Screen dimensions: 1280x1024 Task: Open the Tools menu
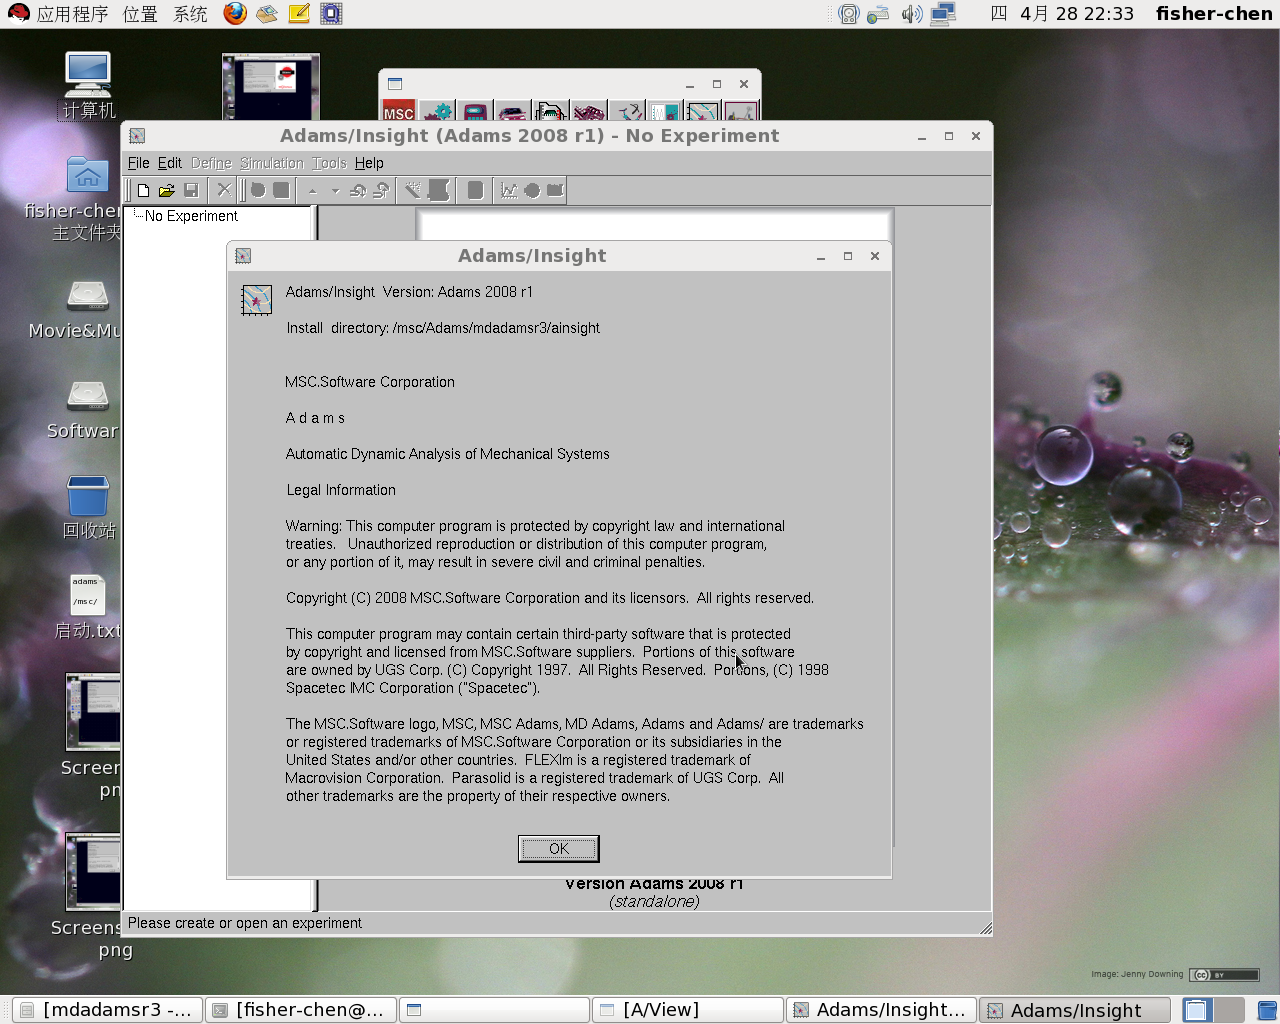tap(329, 163)
